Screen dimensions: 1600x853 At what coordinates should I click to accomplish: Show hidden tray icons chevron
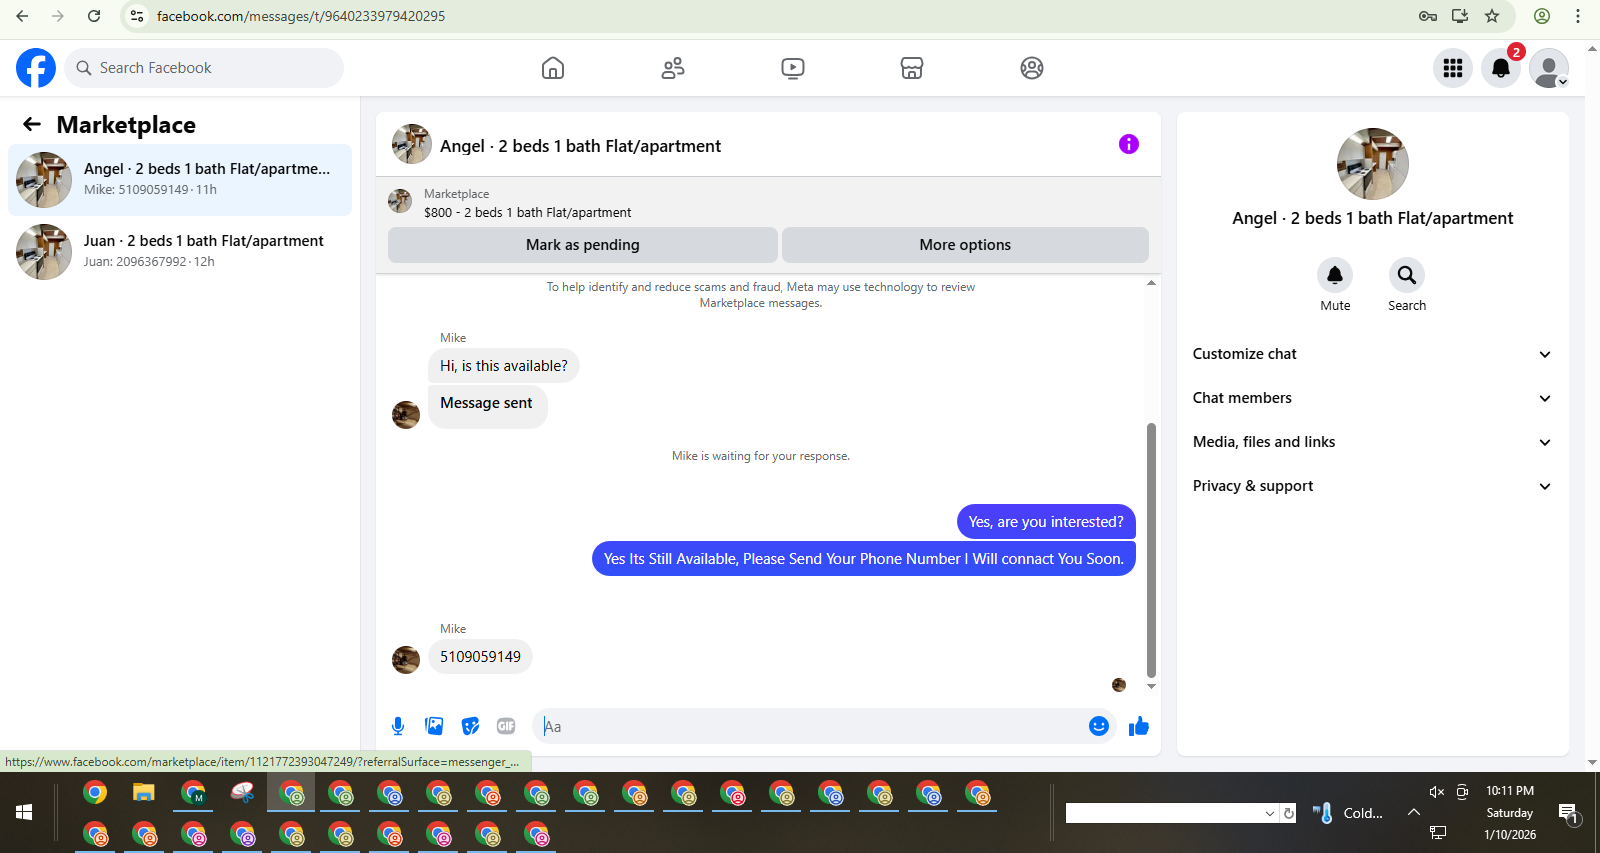click(x=1414, y=812)
